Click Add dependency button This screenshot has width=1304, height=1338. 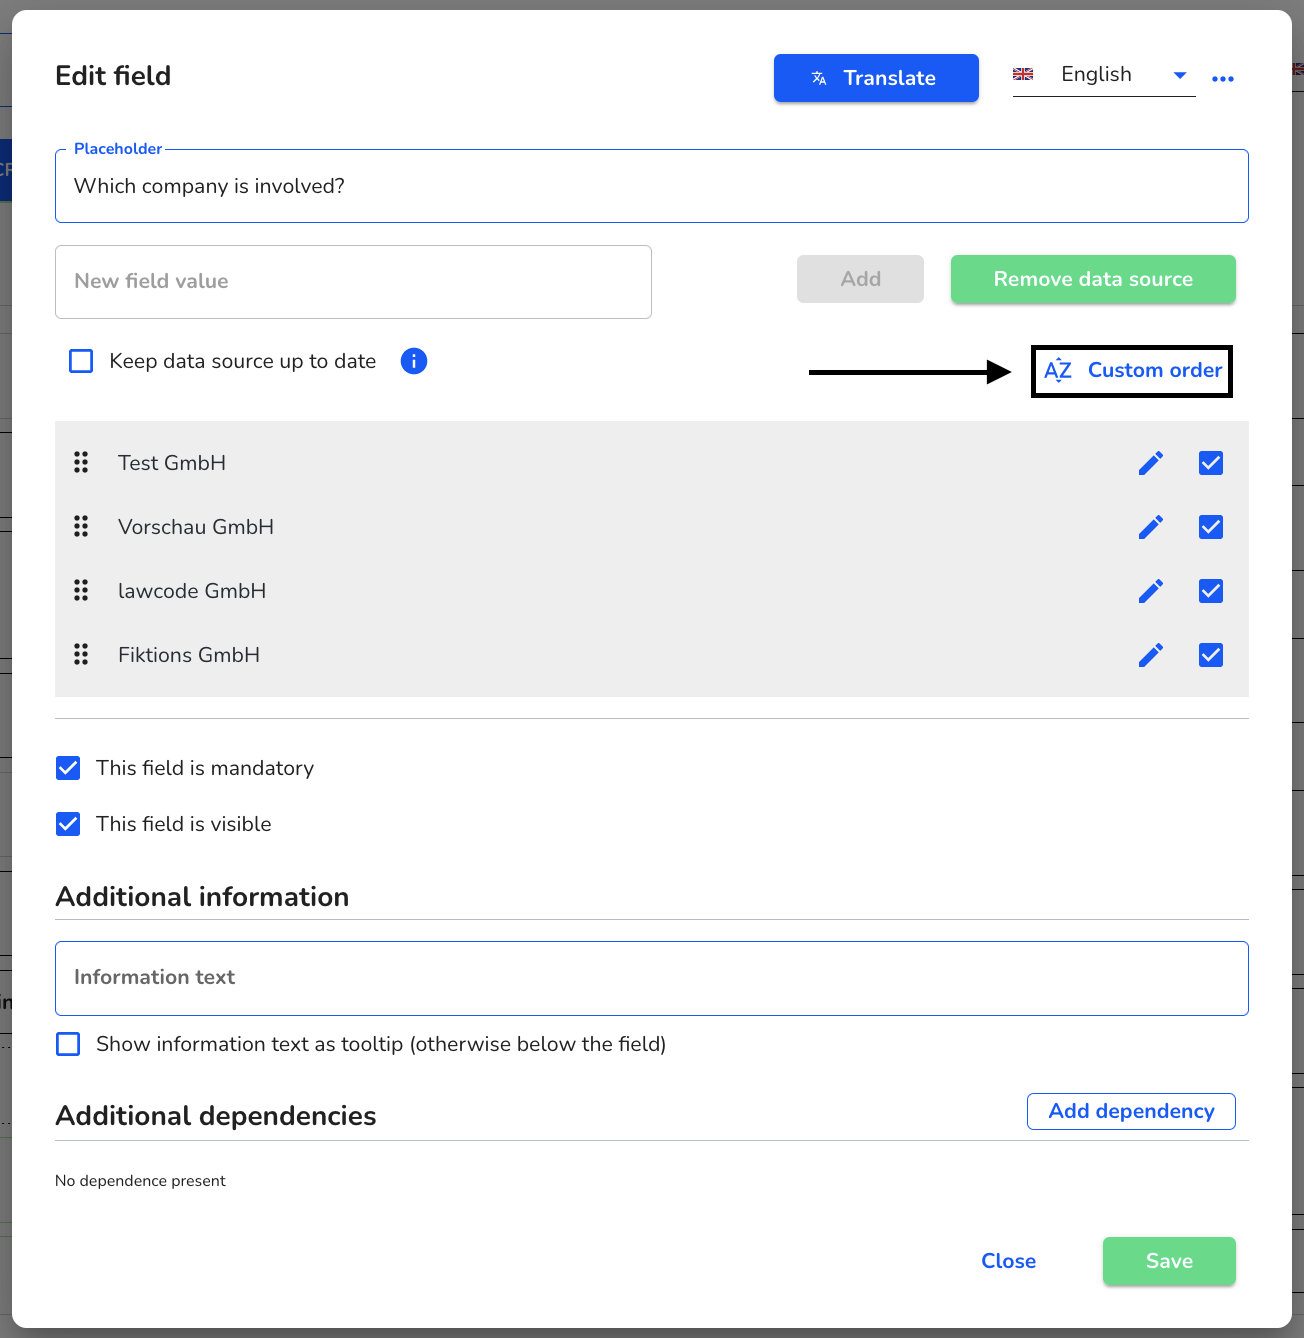[1131, 1111]
